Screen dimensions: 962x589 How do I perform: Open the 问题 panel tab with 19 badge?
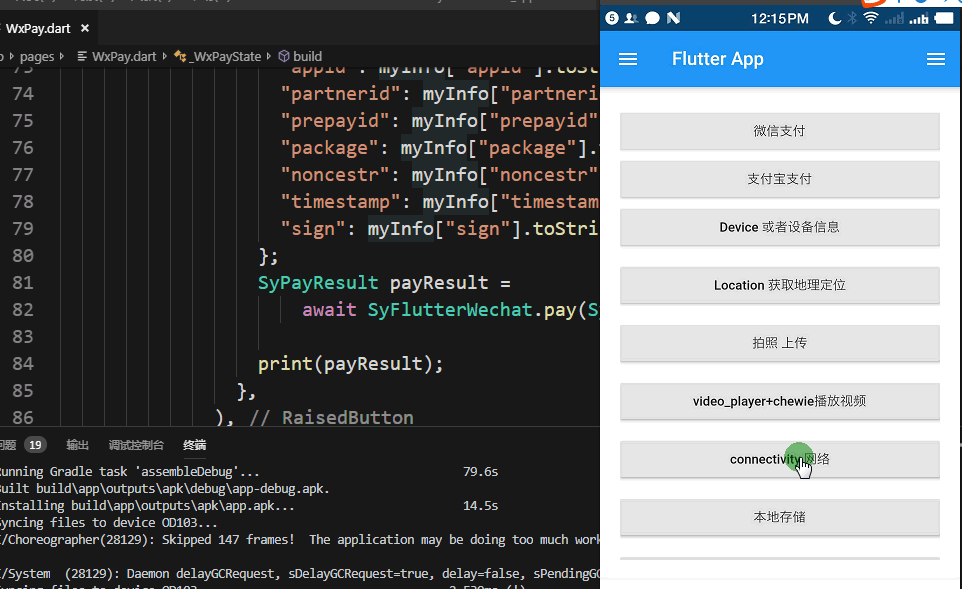pos(22,445)
